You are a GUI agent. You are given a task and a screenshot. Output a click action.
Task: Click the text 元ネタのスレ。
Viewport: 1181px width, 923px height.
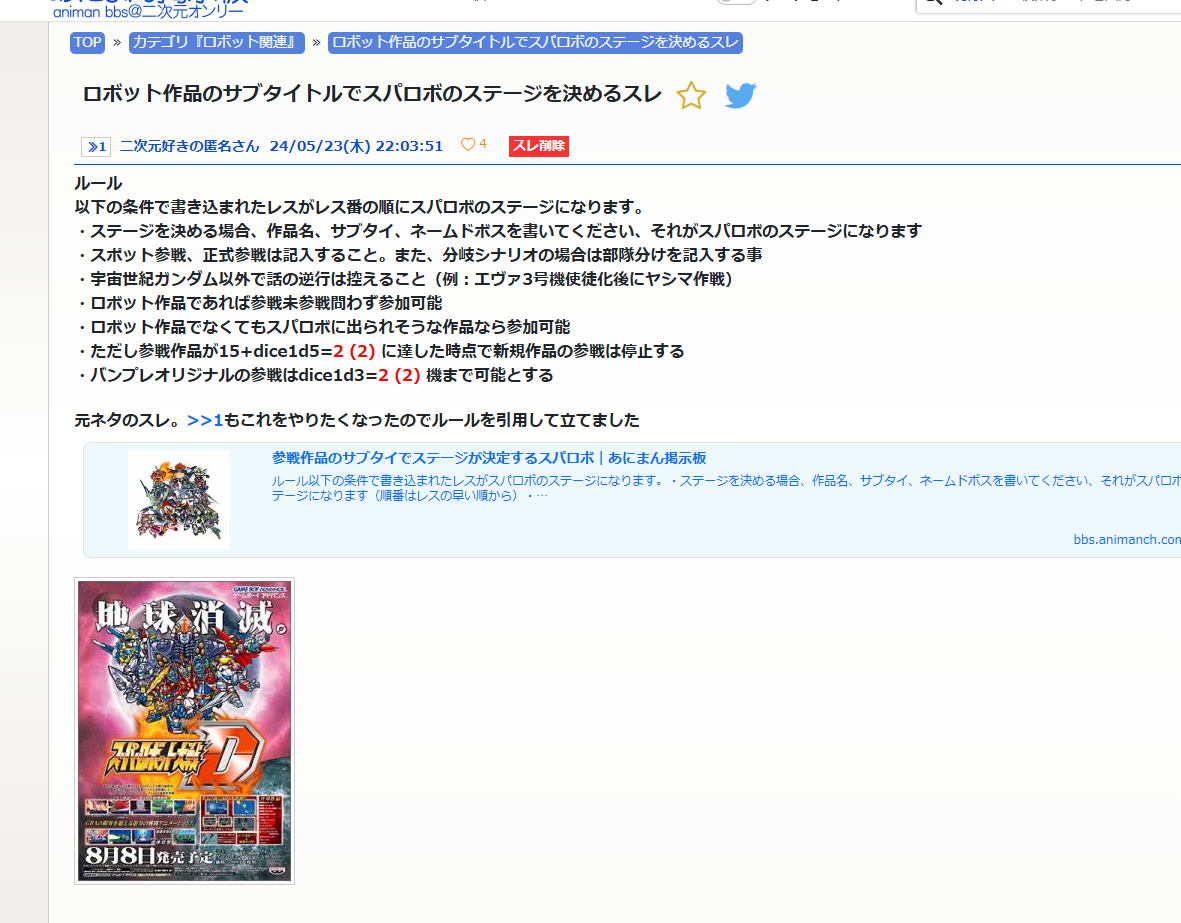coord(129,420)
